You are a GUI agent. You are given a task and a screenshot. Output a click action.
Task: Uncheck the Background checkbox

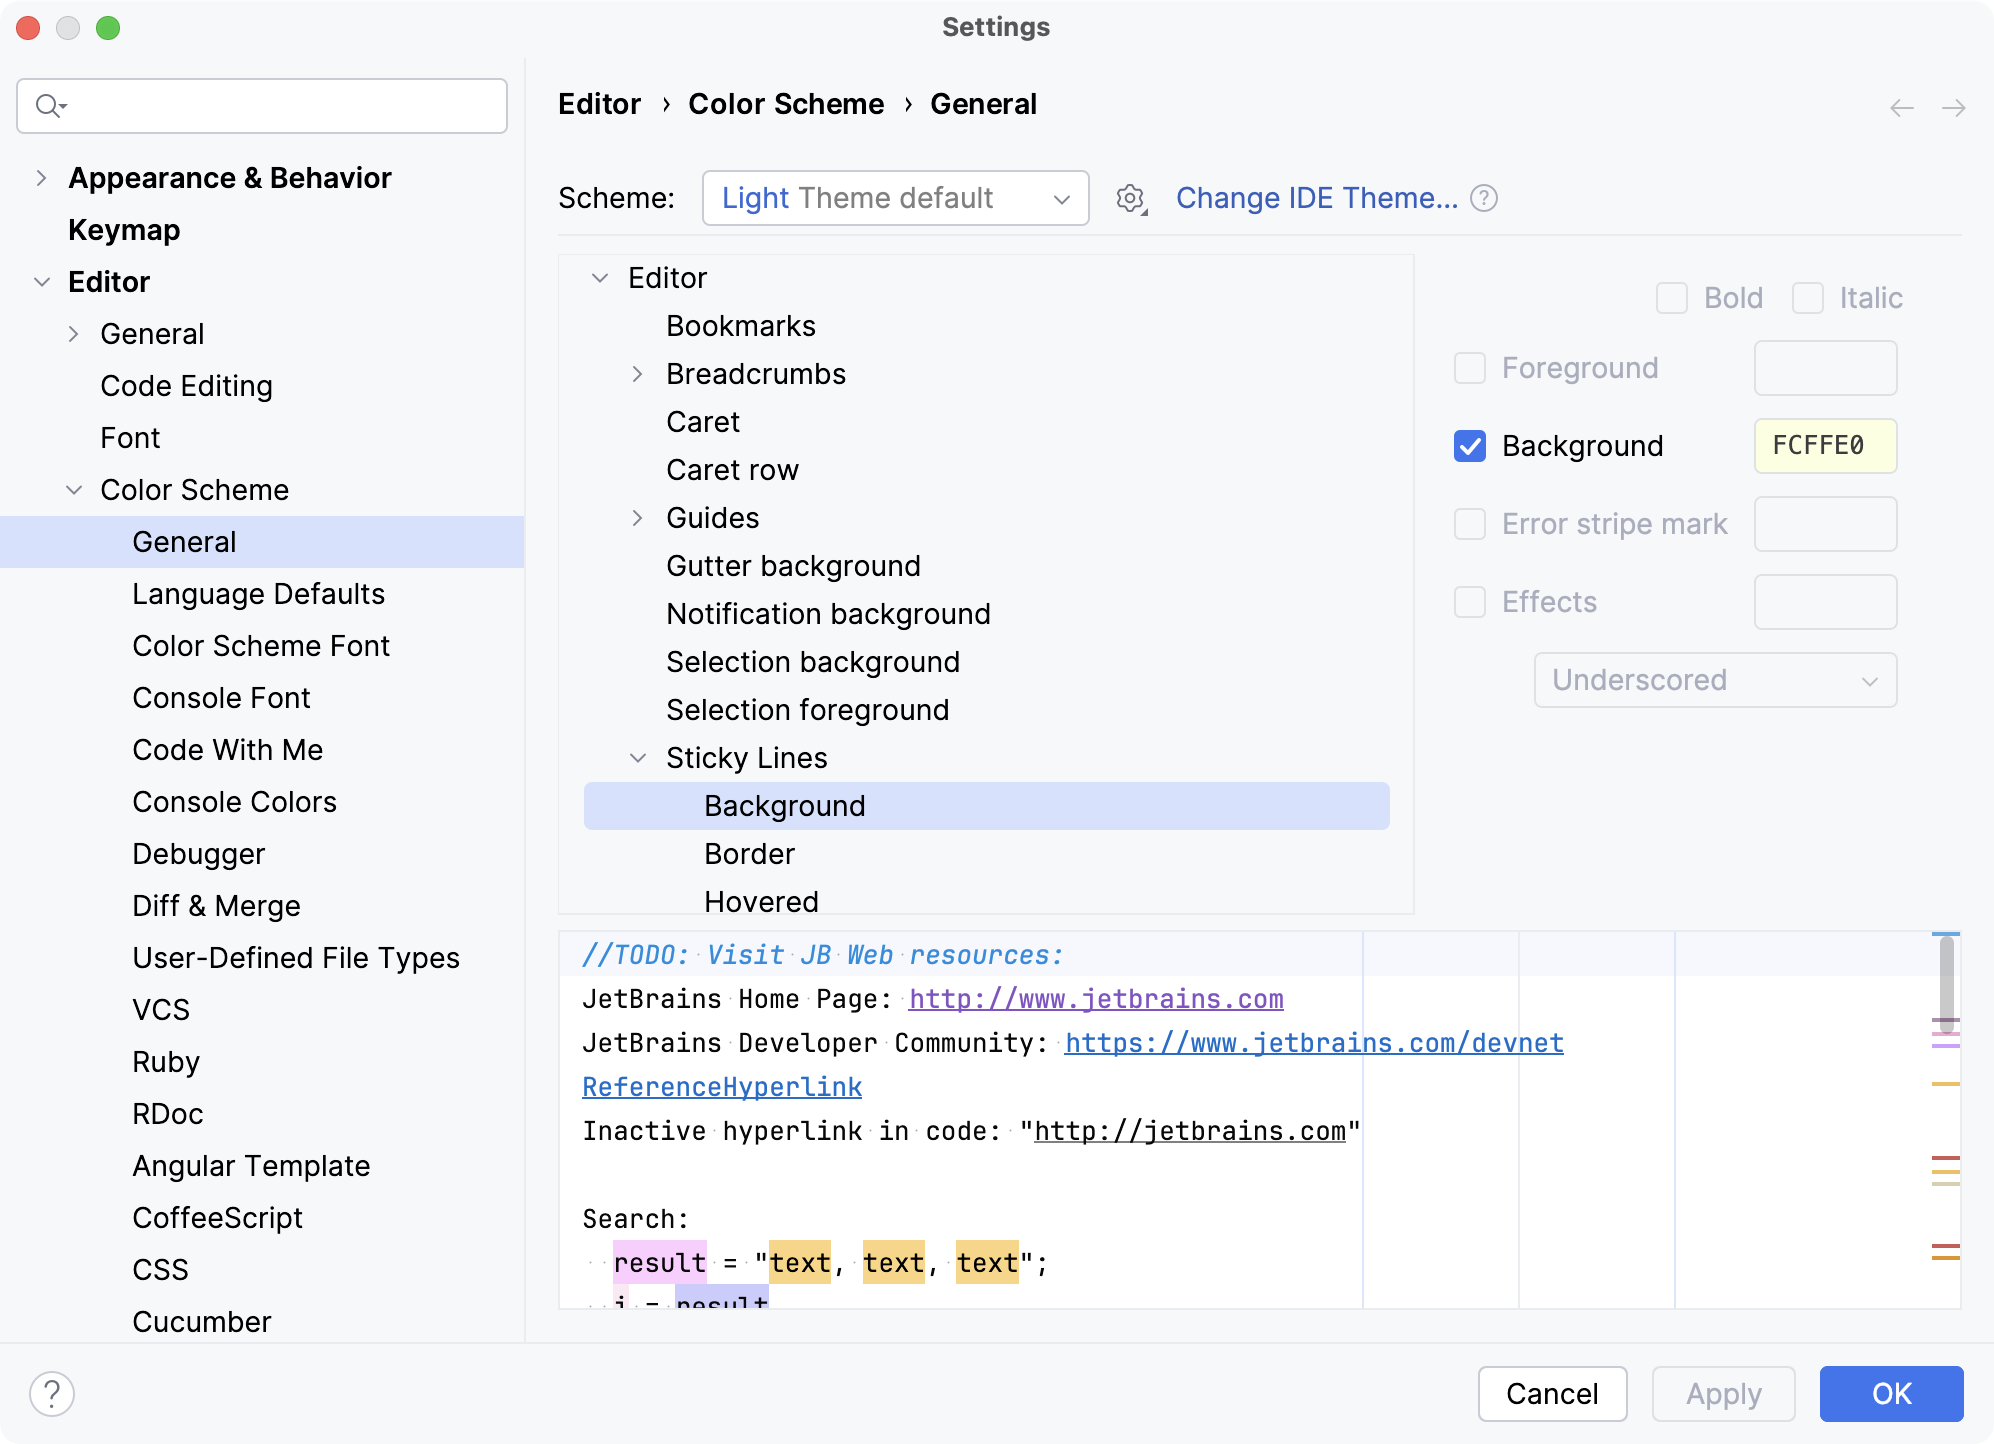coord(1470,447)
